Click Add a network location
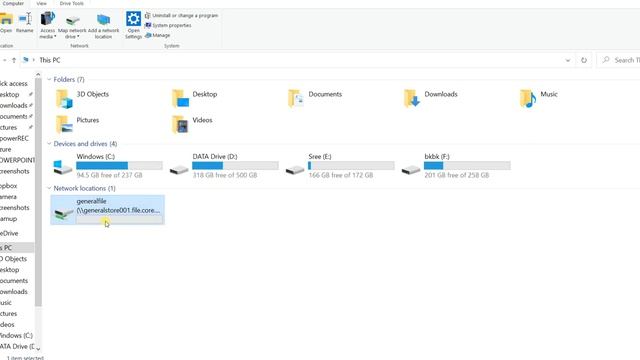This screenshot has width=640, height=360. (103, 25)
